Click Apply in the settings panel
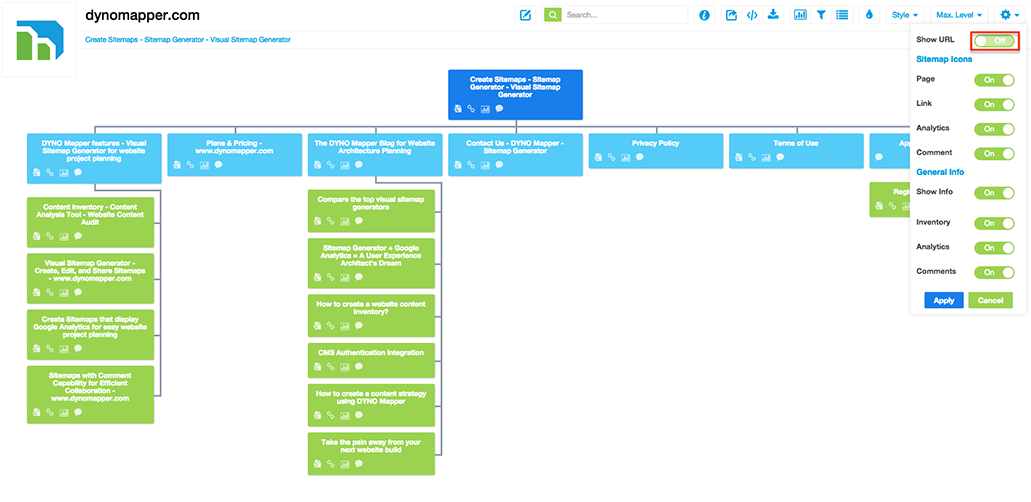 click(944, 300)
